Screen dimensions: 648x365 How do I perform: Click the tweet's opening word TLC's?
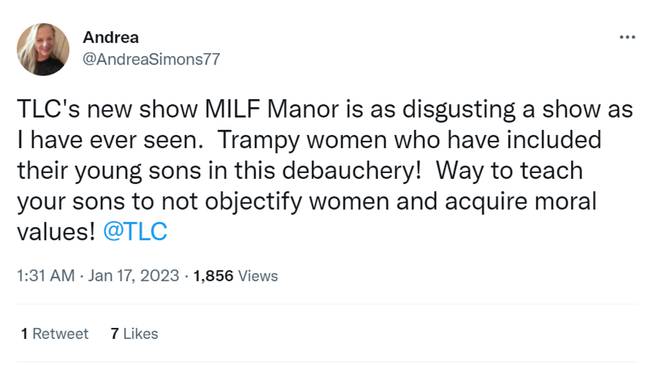coord(48,110)
